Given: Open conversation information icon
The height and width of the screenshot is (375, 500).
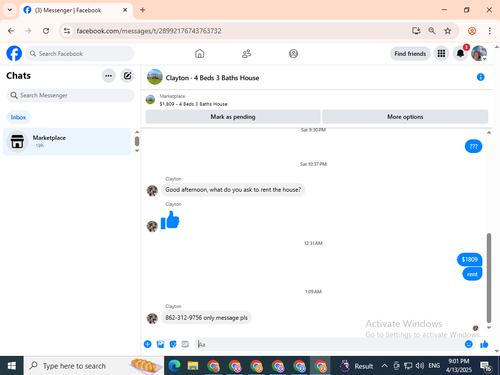Looking at the screenshot, I should [480, 77].
